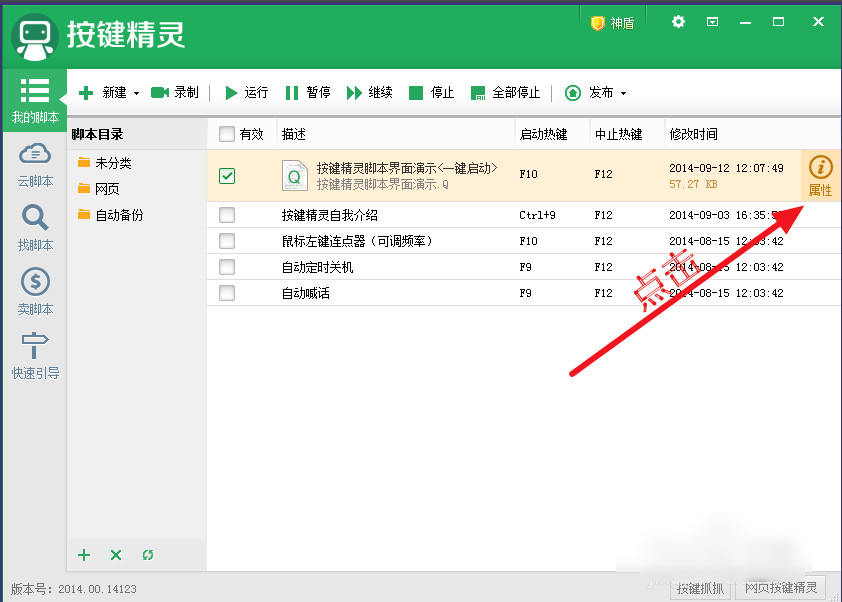Toggle the 有效 select-all header checkbox

pos(227,134)
